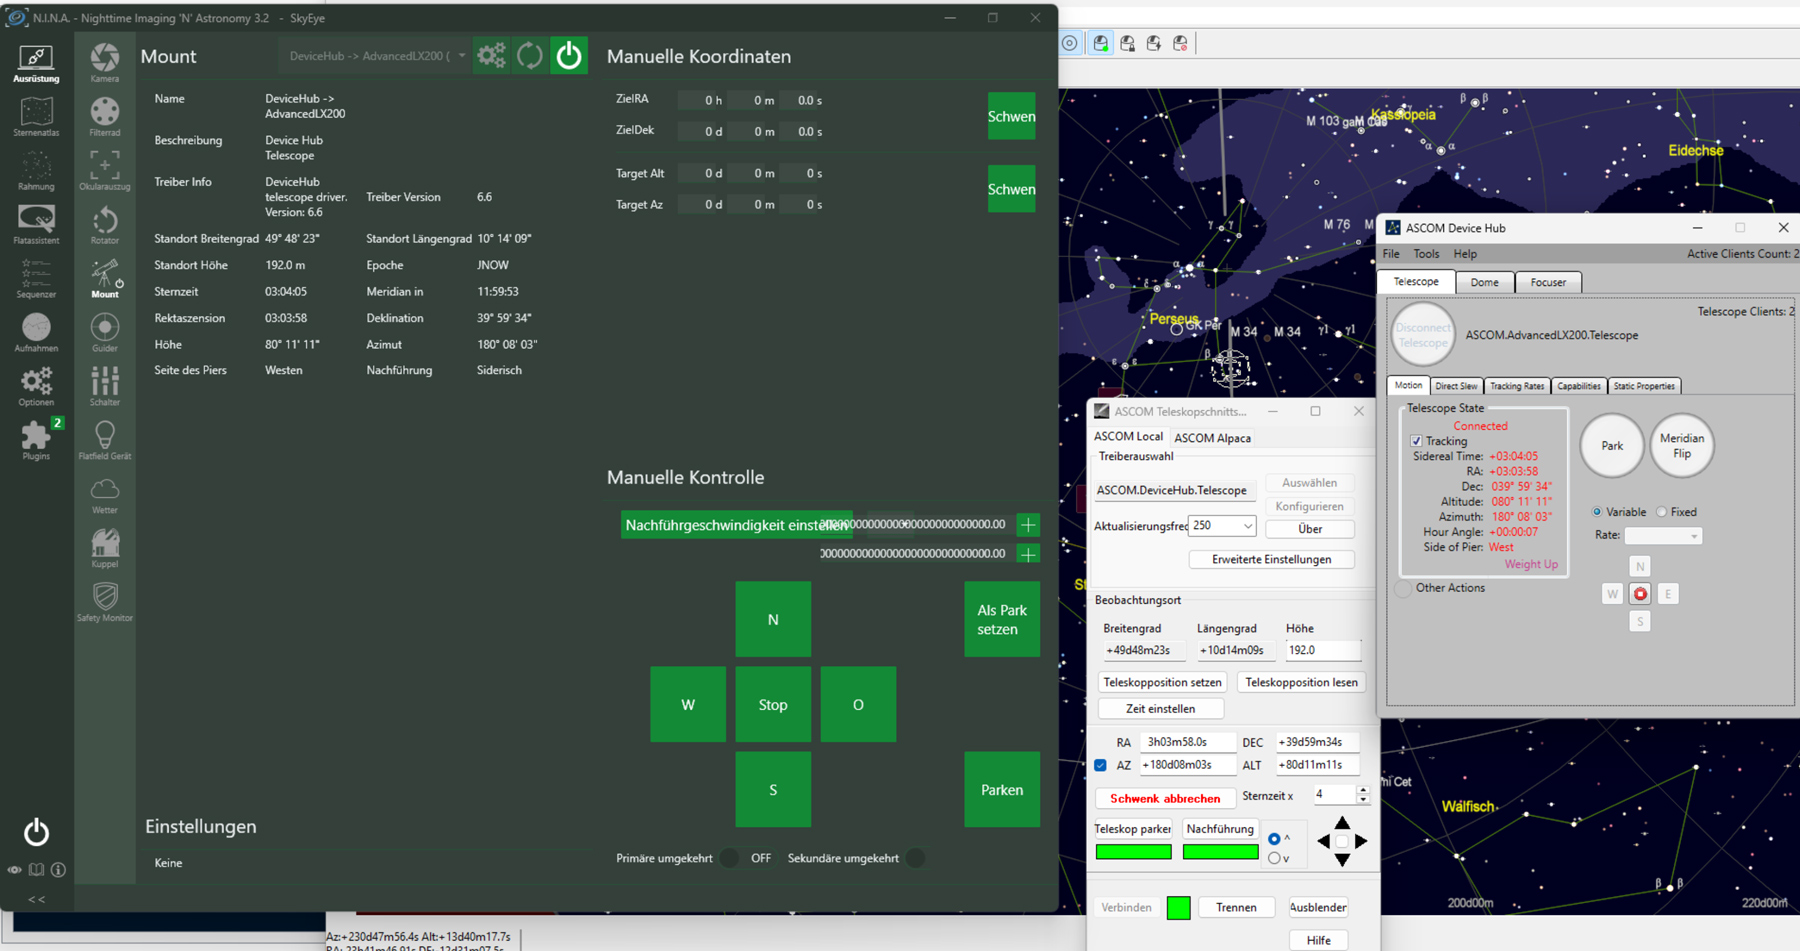1800x951 pixels.
Task: Click the green mount power connect icon
Action: [569, 56]
